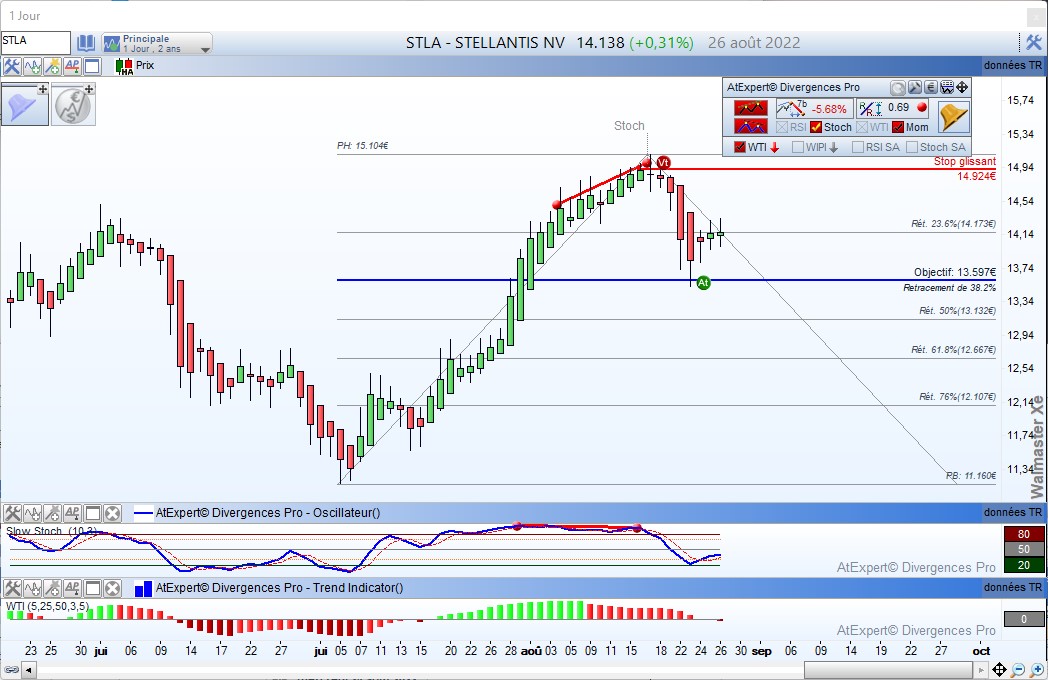The height and width of the screenshot is (680, 1048).
Task: Click the Oscillateur blue line color swatch
Action: [144, 514]
